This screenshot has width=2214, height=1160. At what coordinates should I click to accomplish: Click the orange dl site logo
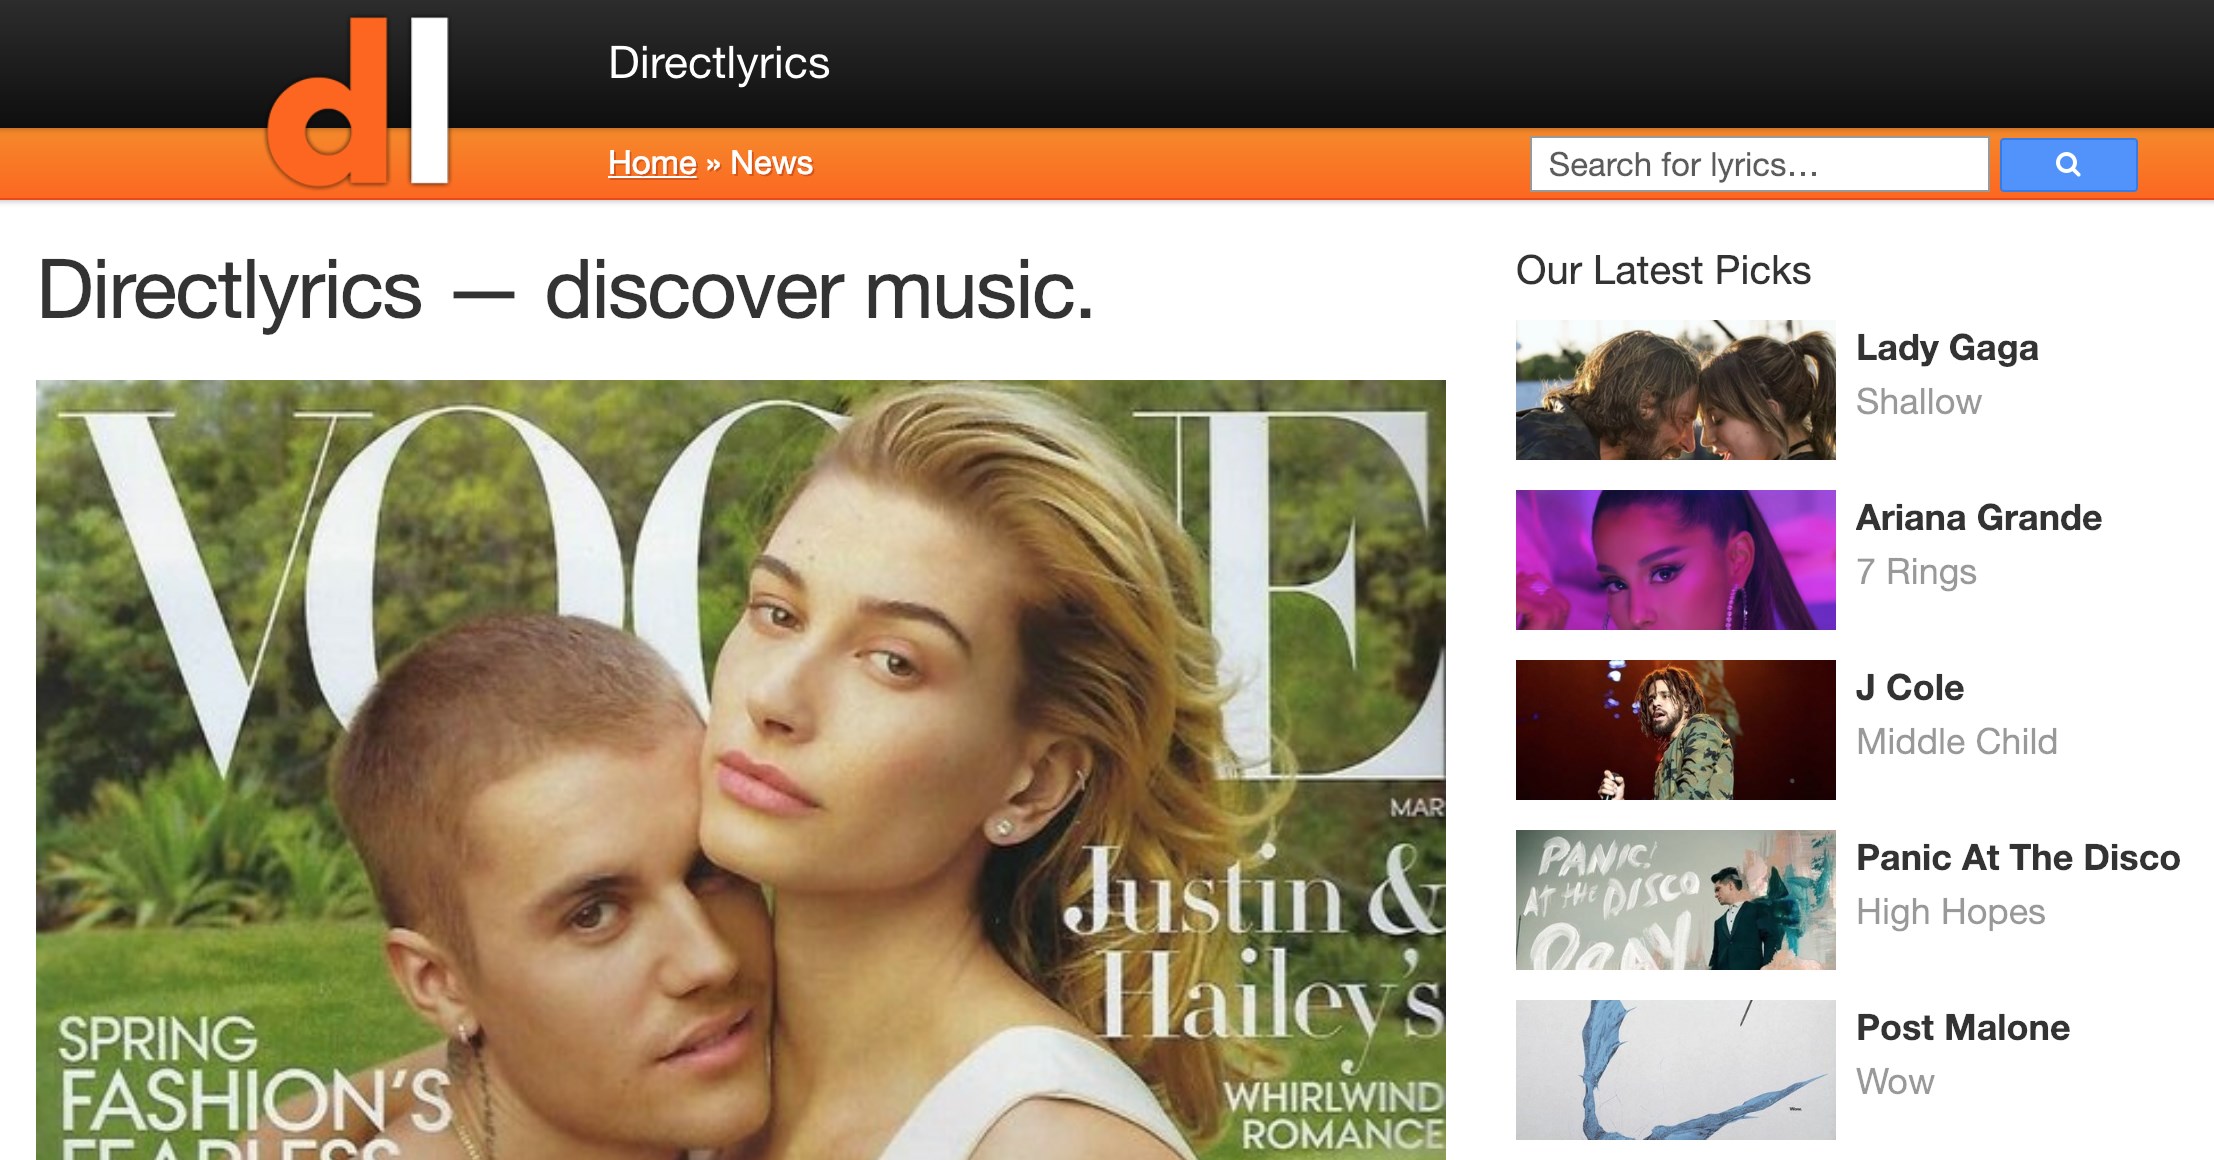tap(358, 101)
